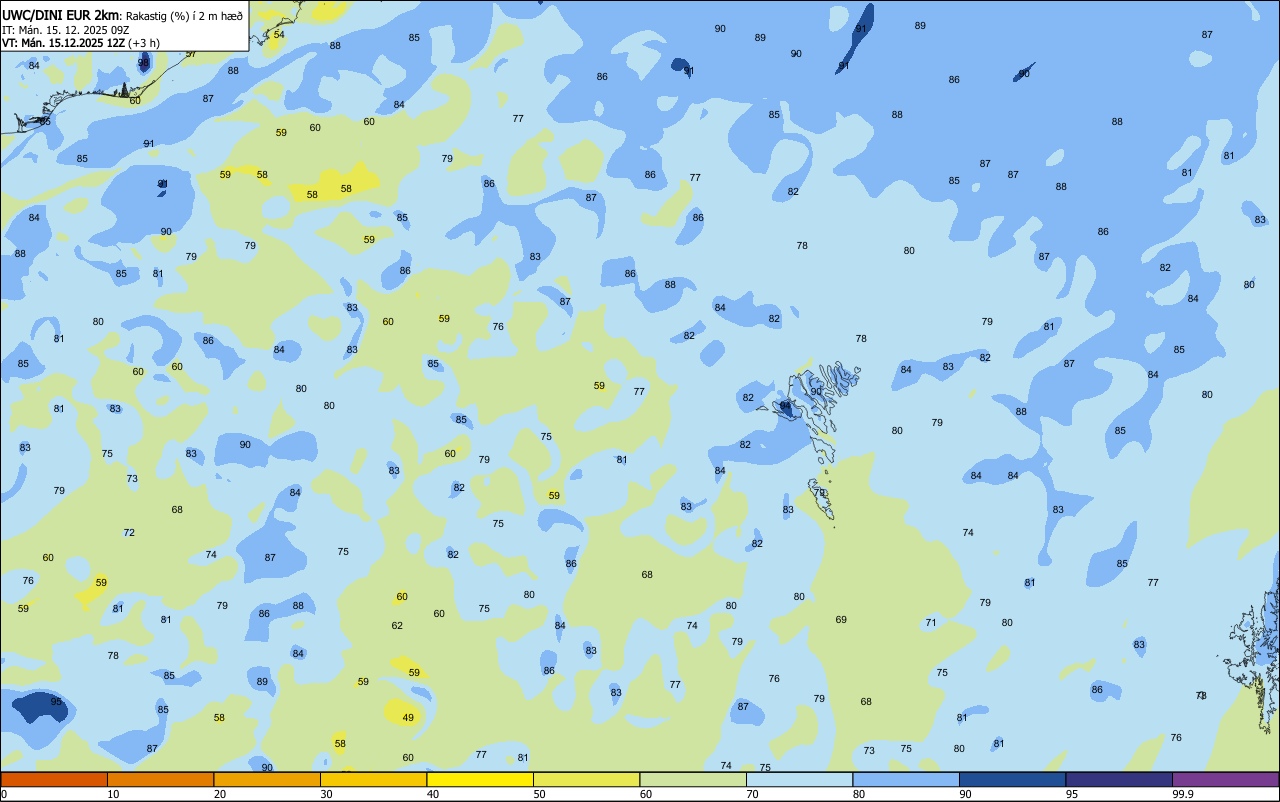Click the legend scale tick label "99.9"
1280x802 pixels.
click(1183, 794)
